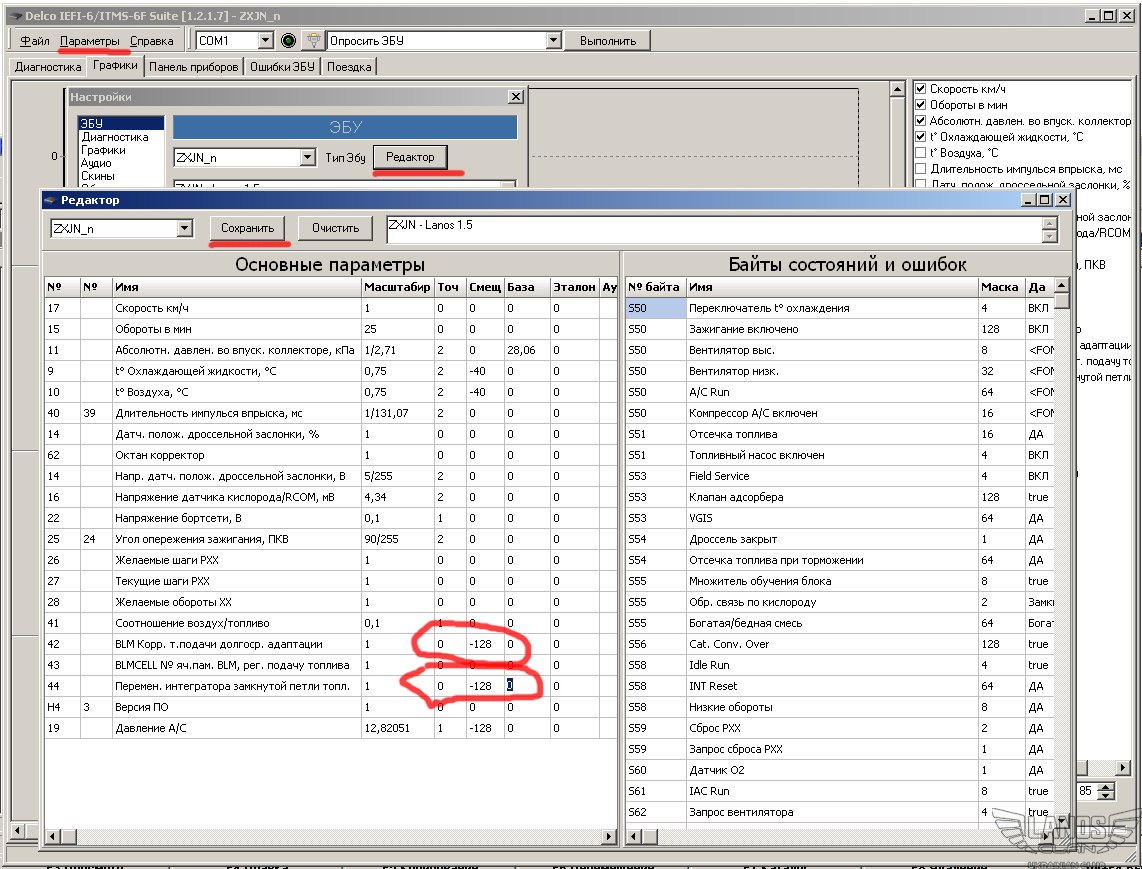The image size is (1142, 869).
Task: Click the Сохранить button
Action: coord(248,228)
